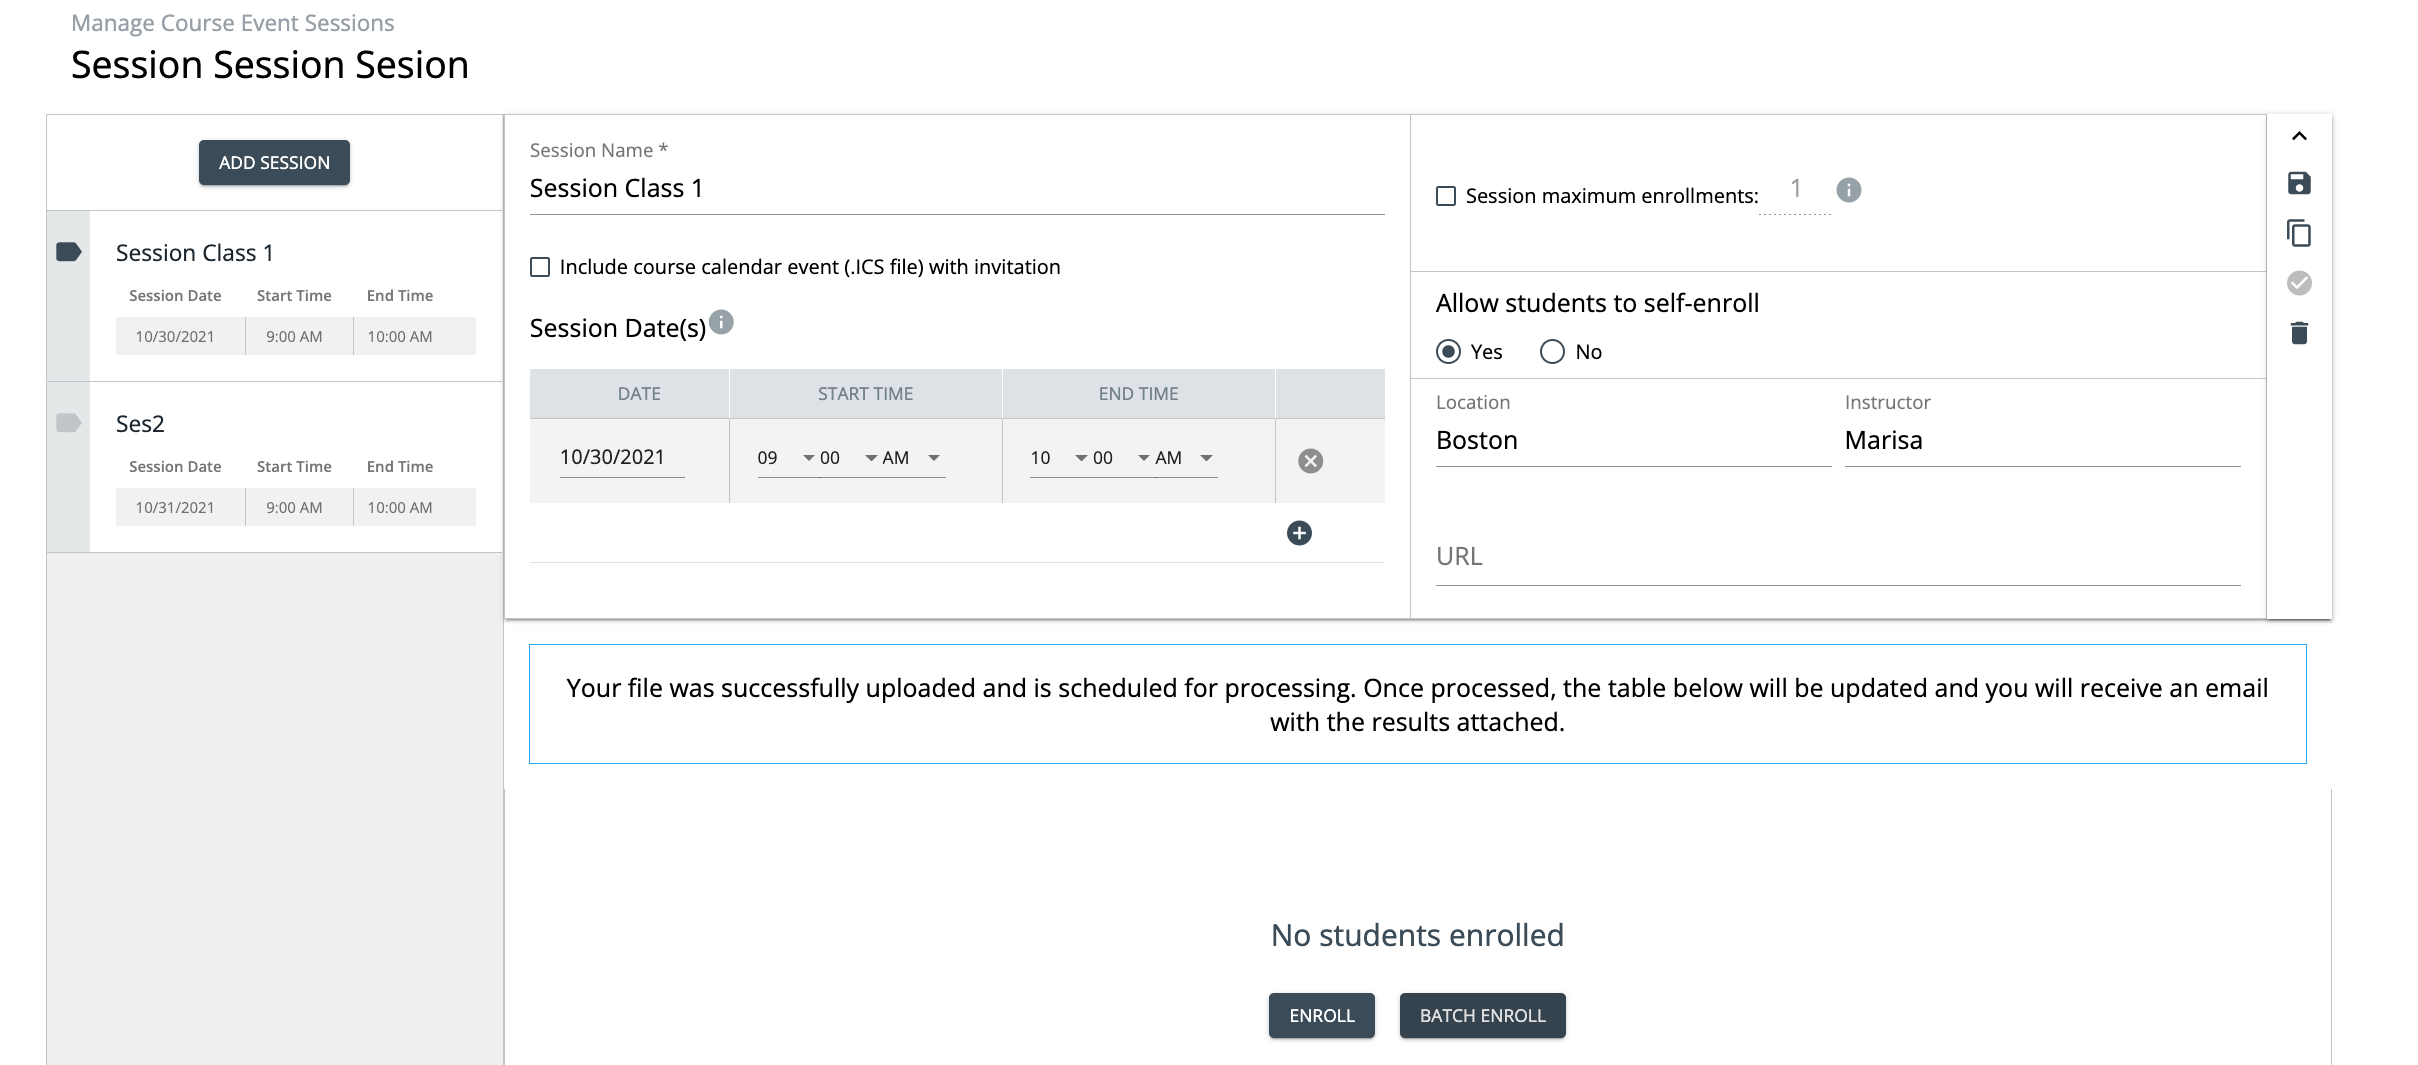
Task: Click info icon beside maximum enrollments
Action: click(1848, 190)
